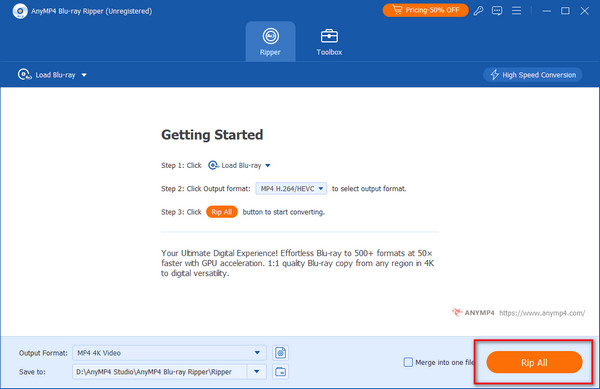This screenshot has height=389, width=600.
Task: Switch to the Toolbox tab
Action: (x=329, y=41)
